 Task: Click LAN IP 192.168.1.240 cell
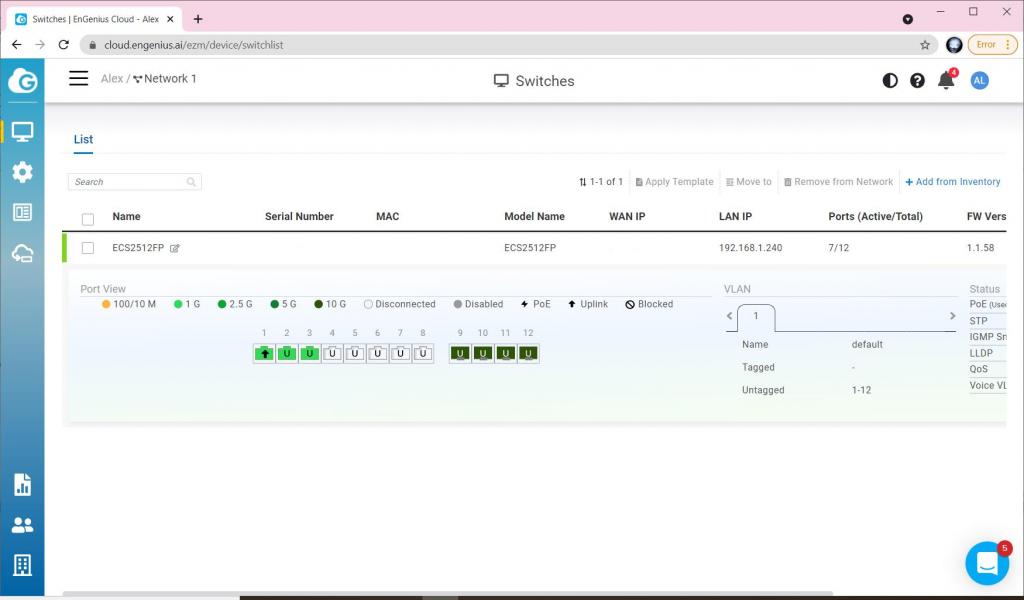pos(750,248)
